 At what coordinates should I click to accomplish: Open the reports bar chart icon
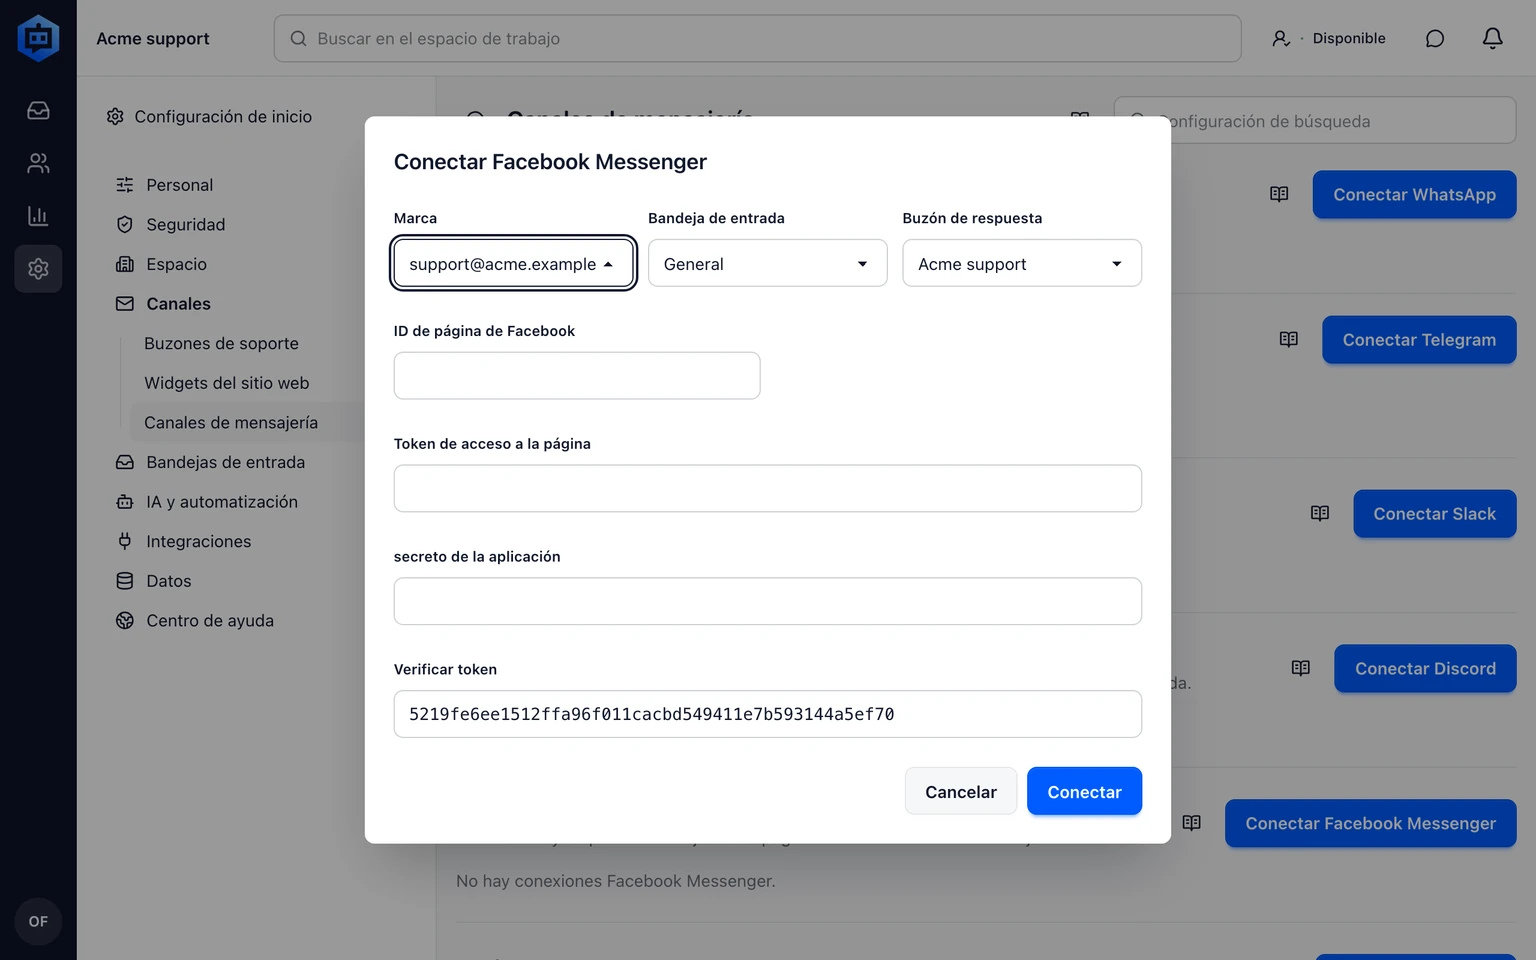click(38, 216)
